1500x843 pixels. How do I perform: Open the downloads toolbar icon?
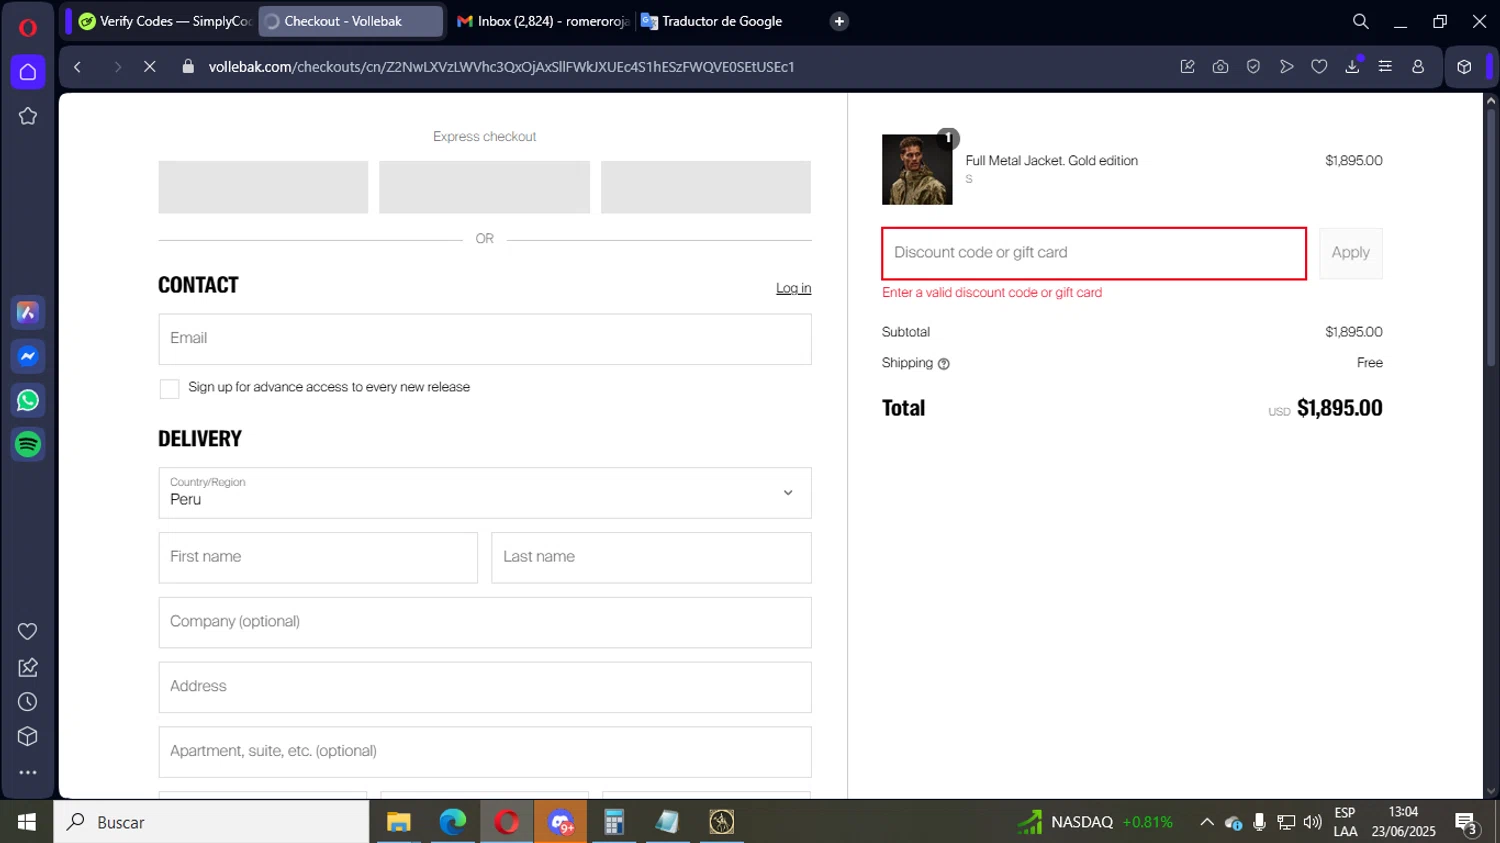click(1352, 67)
